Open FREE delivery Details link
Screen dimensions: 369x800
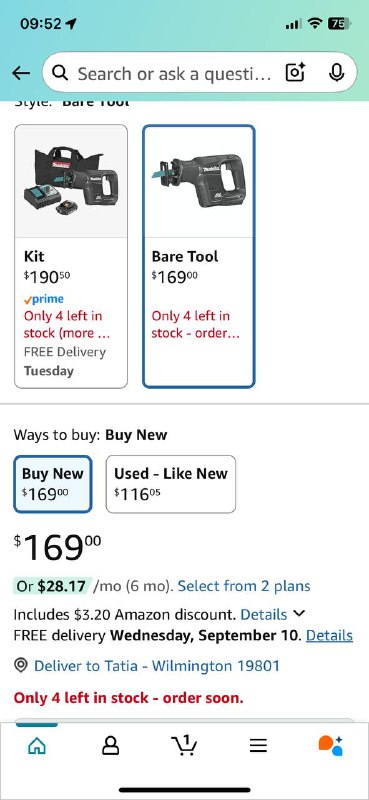point(329,635)
